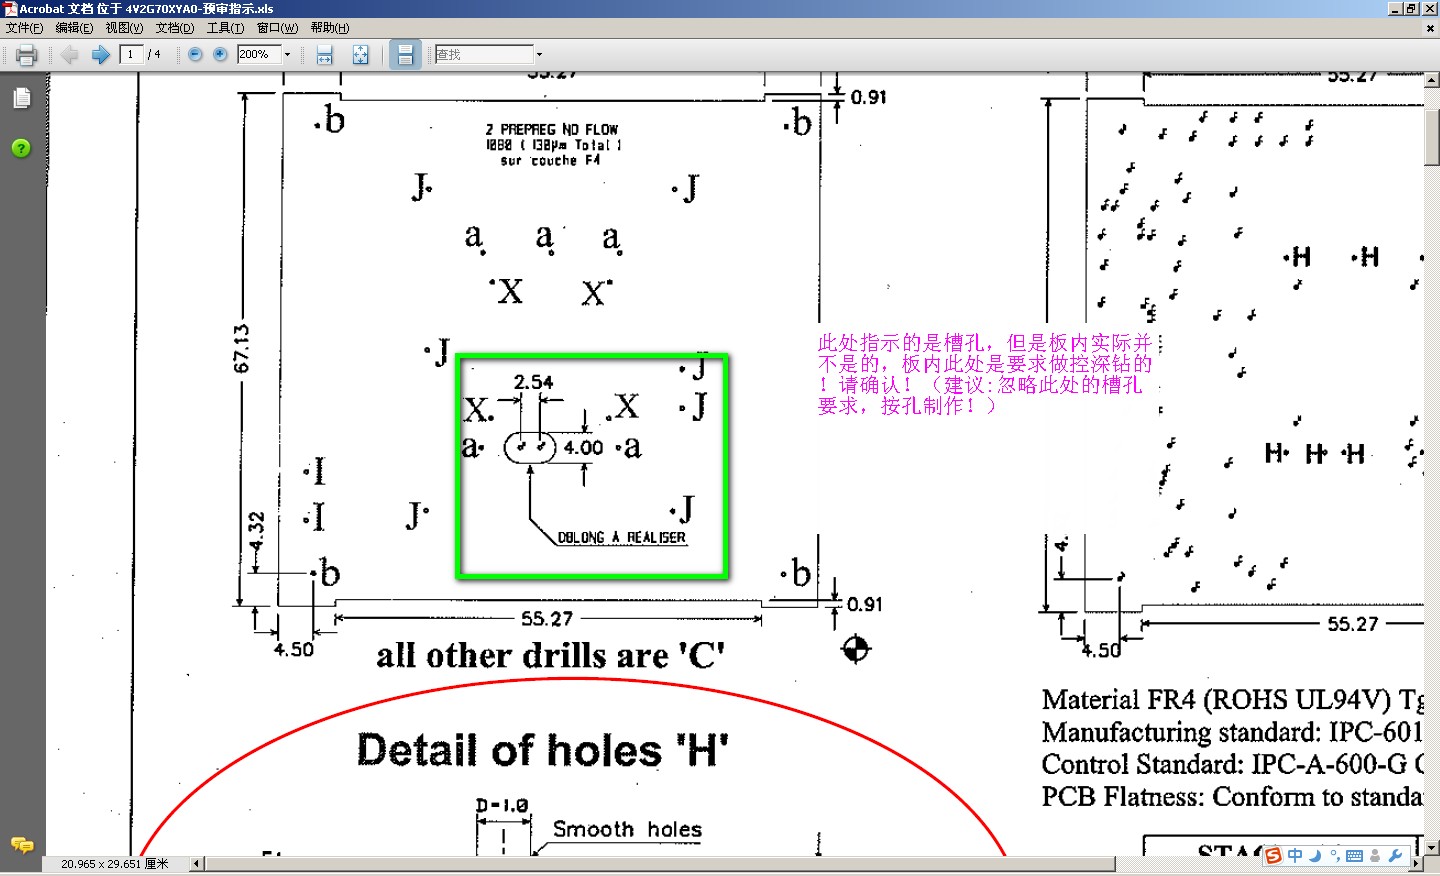Click the horizontal scrollbar right arrow

pyautogui.click(x=1416, y=864)
